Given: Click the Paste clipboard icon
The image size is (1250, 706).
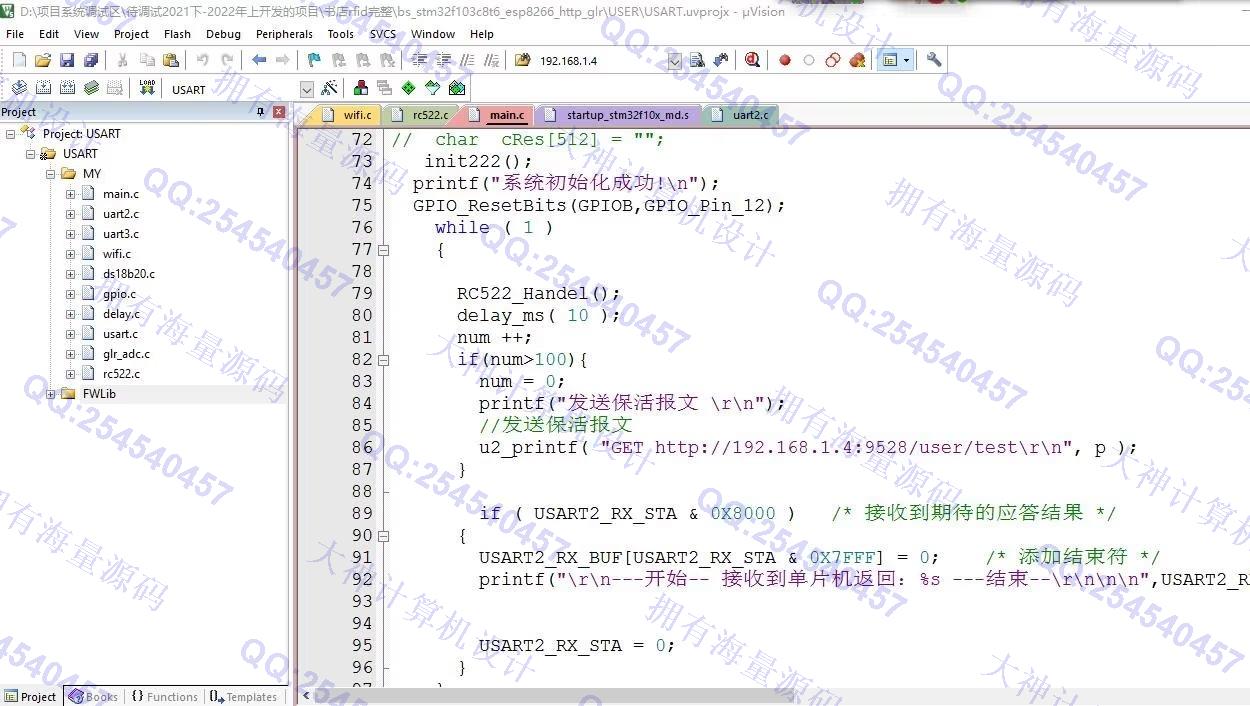Looking at the screenshot, I should (x=170, y=60).
